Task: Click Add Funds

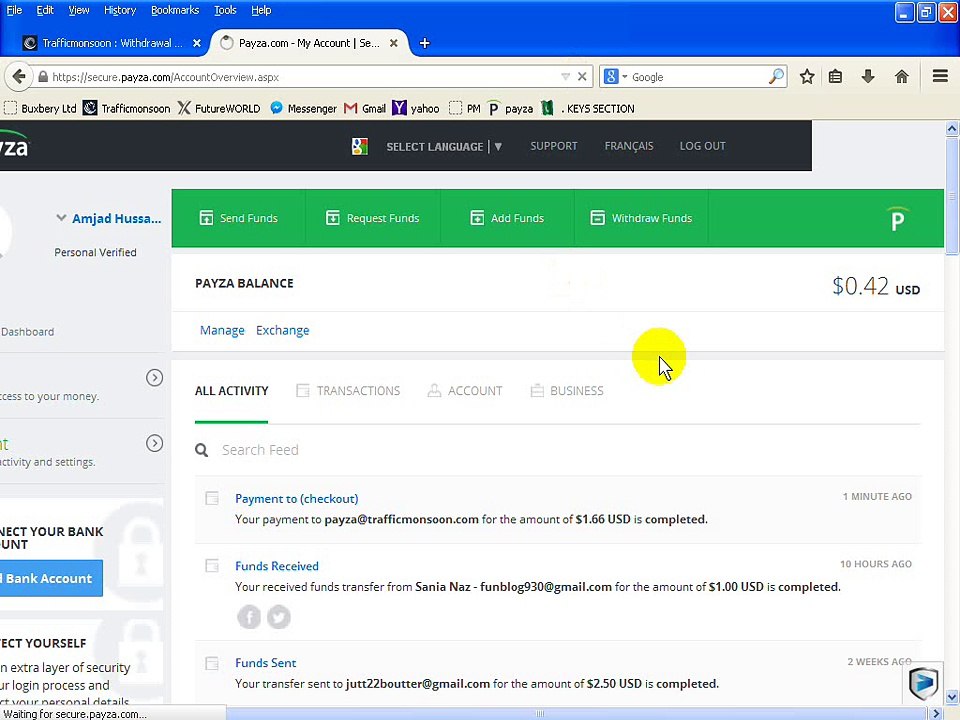Action: click(507, 218)
